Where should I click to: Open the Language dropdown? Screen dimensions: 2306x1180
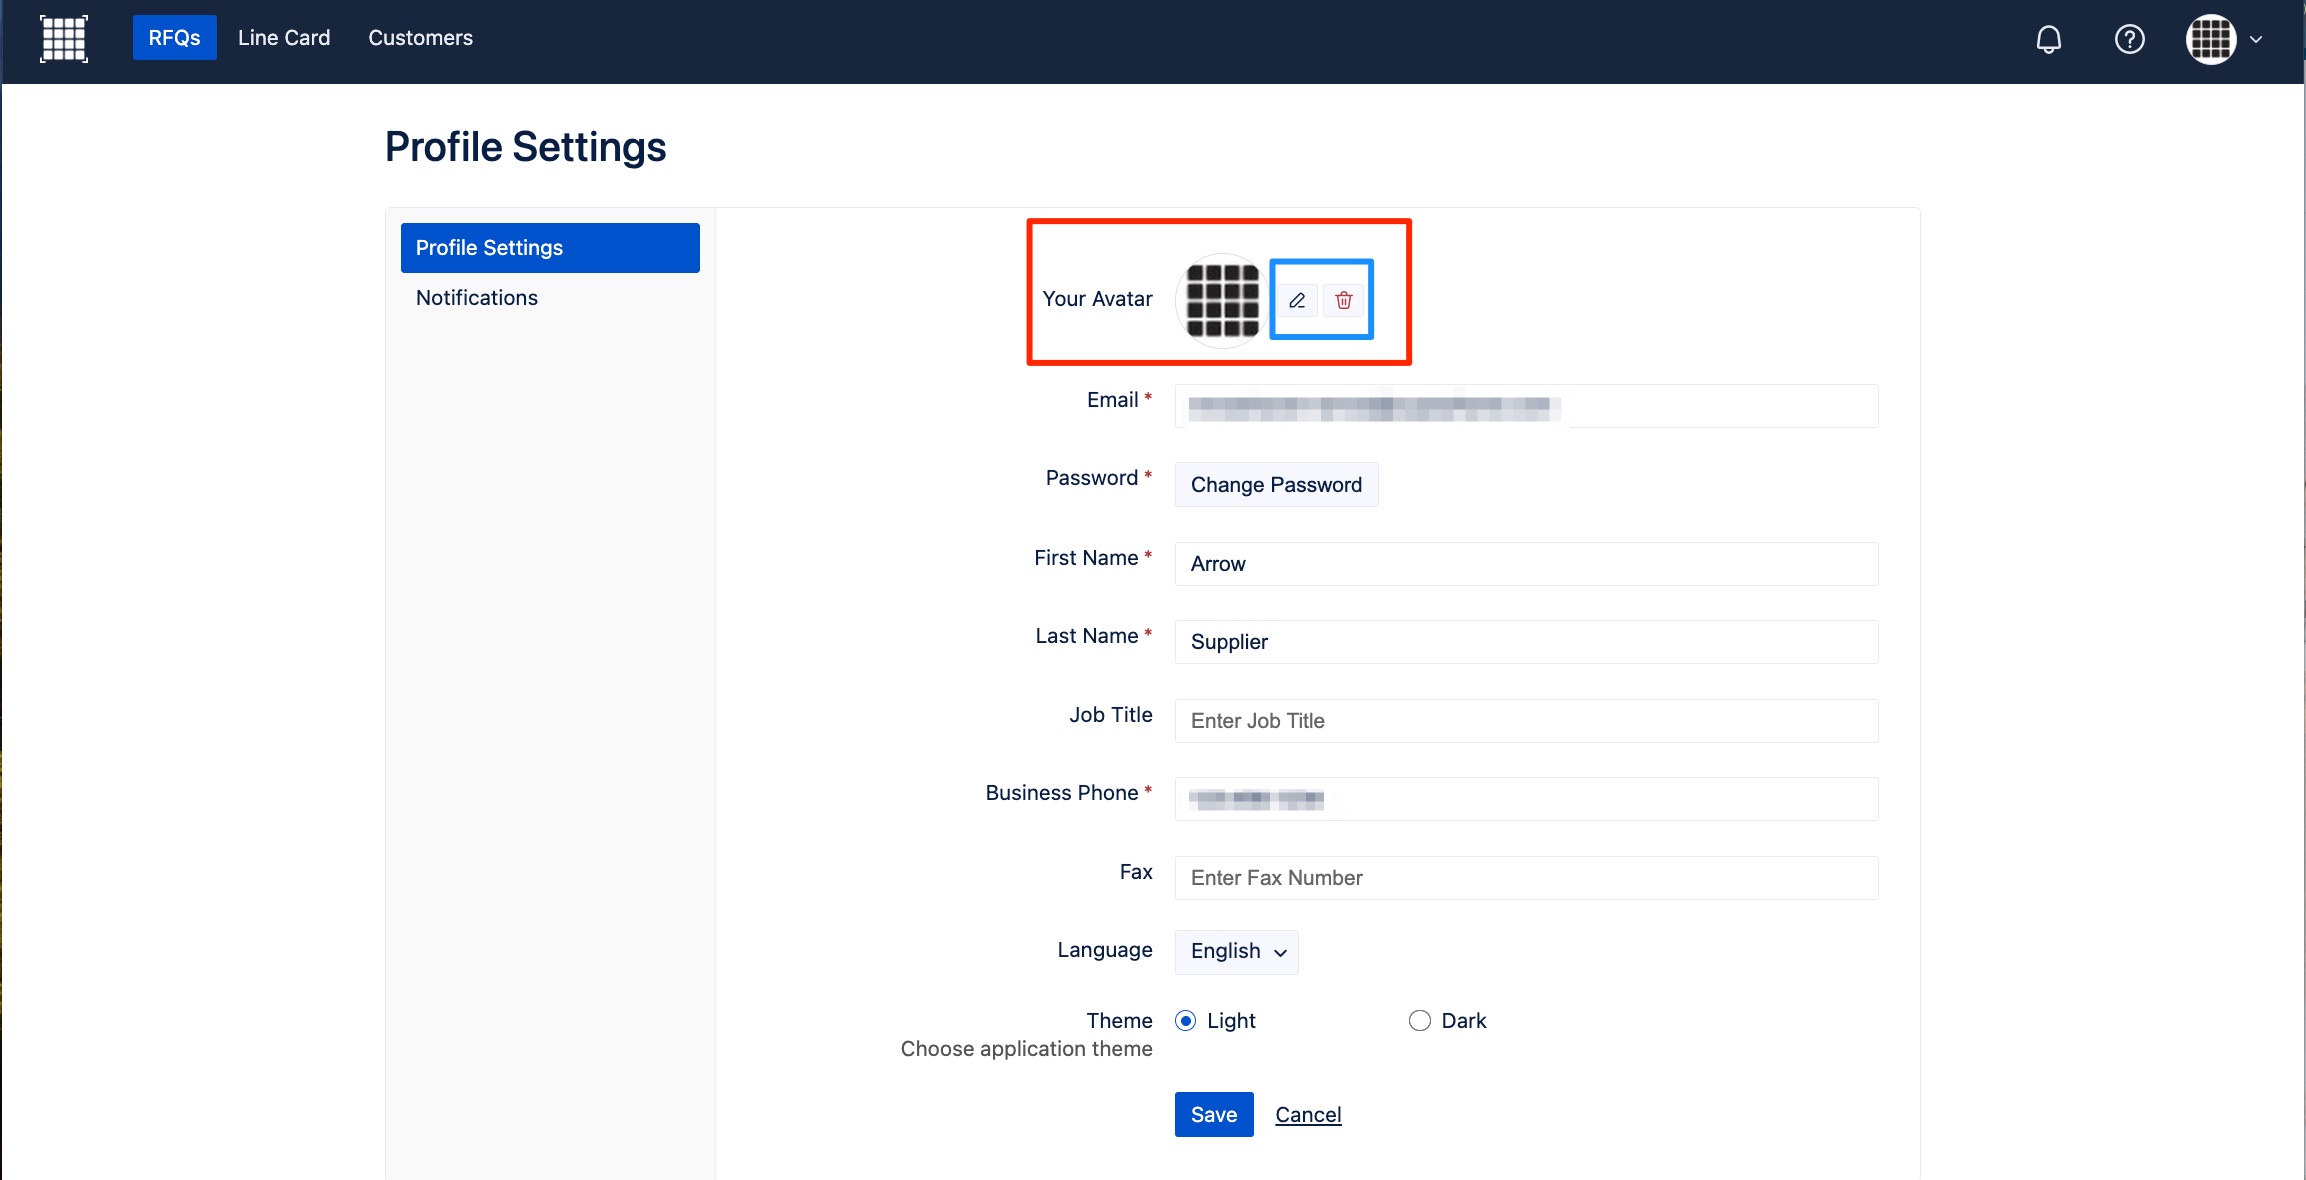pos(1237,952)
